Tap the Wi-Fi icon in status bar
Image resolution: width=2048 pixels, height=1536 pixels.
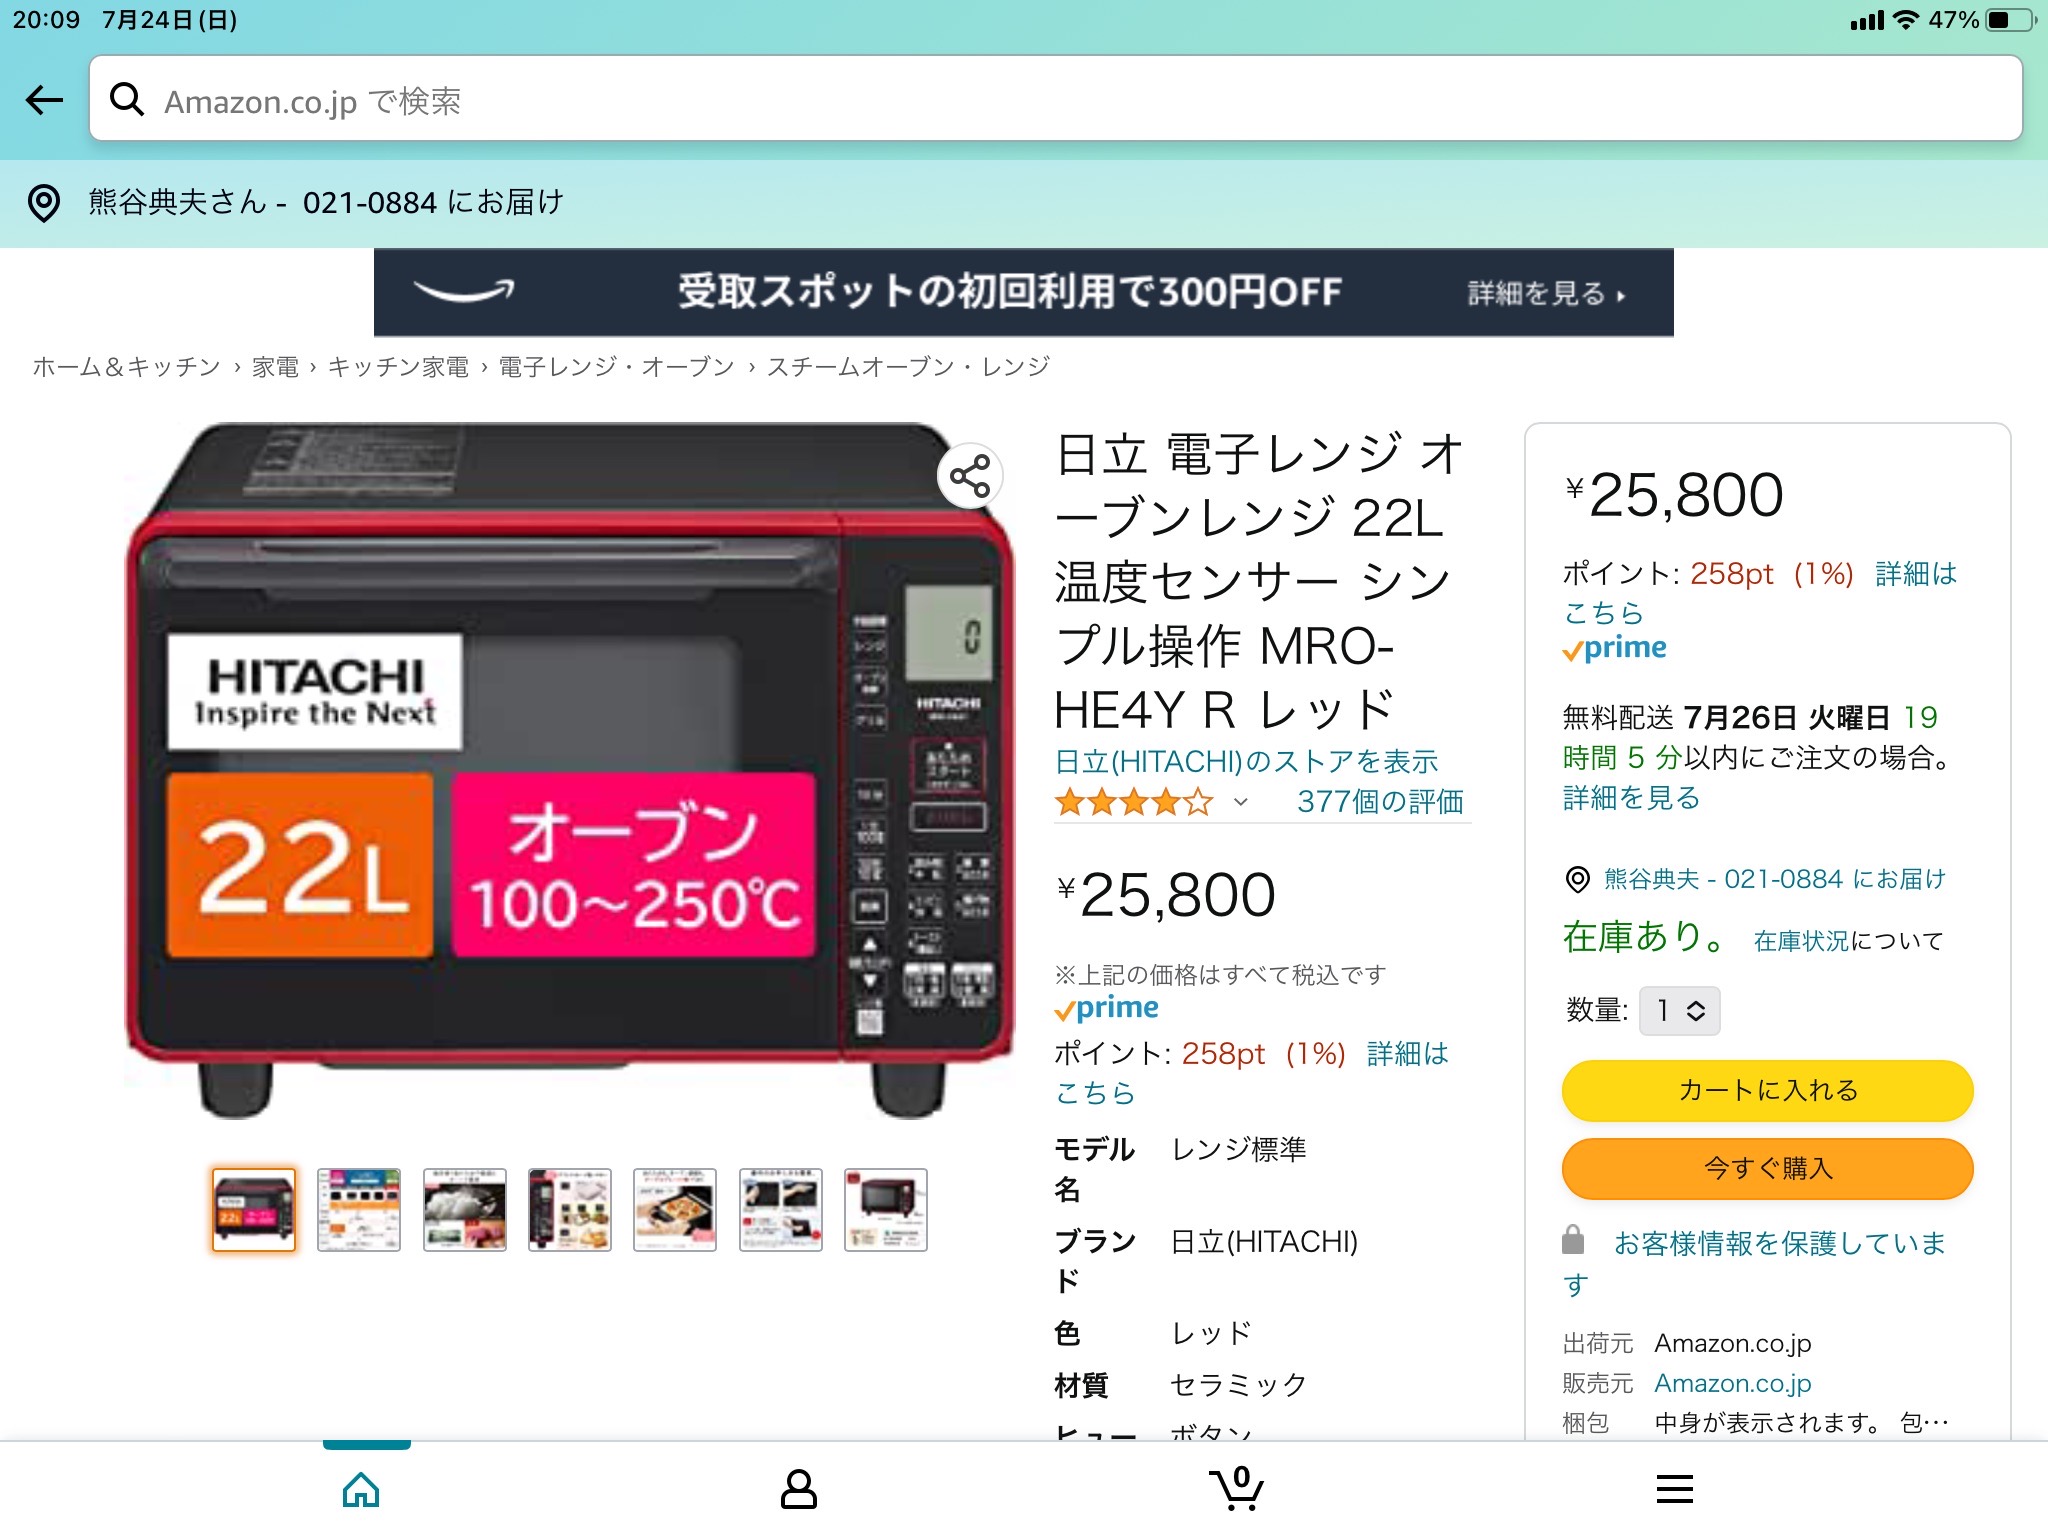pos(1907,20)
